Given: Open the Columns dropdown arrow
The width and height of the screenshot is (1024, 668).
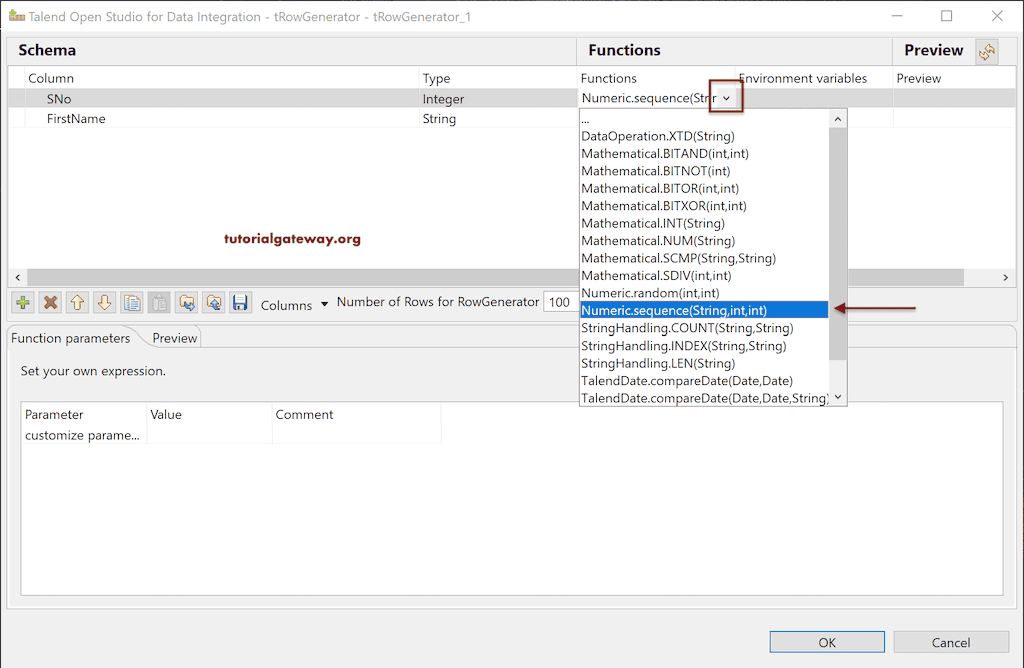Looking at the screenshot, I should 325,304.
